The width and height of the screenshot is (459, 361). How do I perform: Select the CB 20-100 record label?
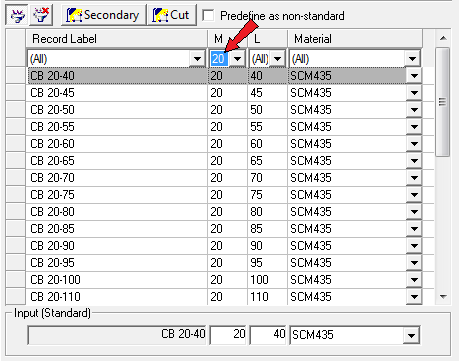[x=55, y=280]
